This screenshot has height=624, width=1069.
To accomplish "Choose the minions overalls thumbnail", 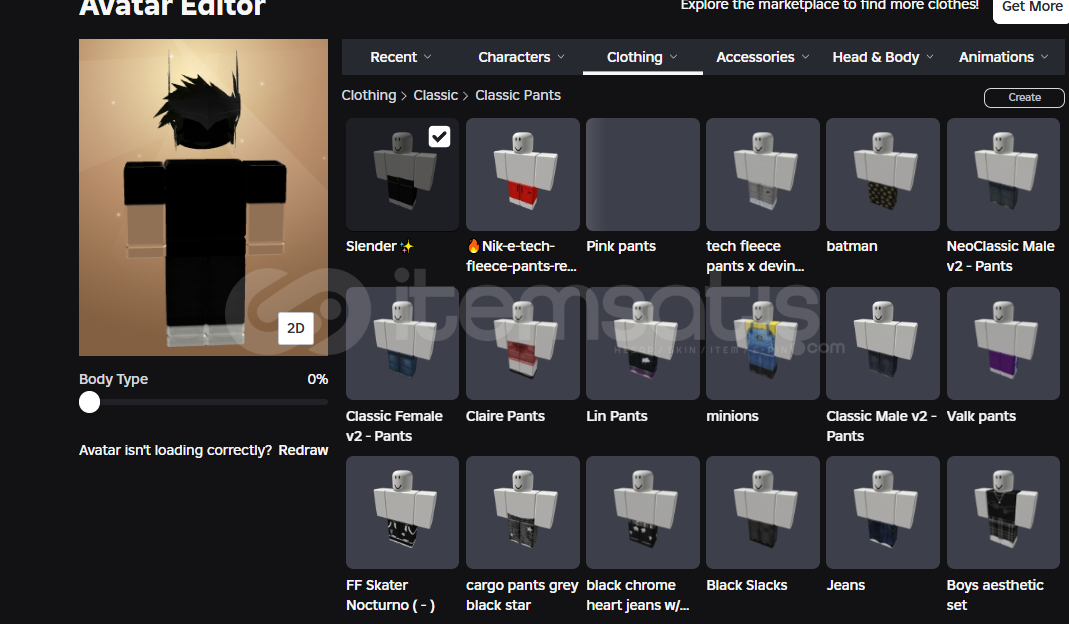I will [x=763, y=343].
